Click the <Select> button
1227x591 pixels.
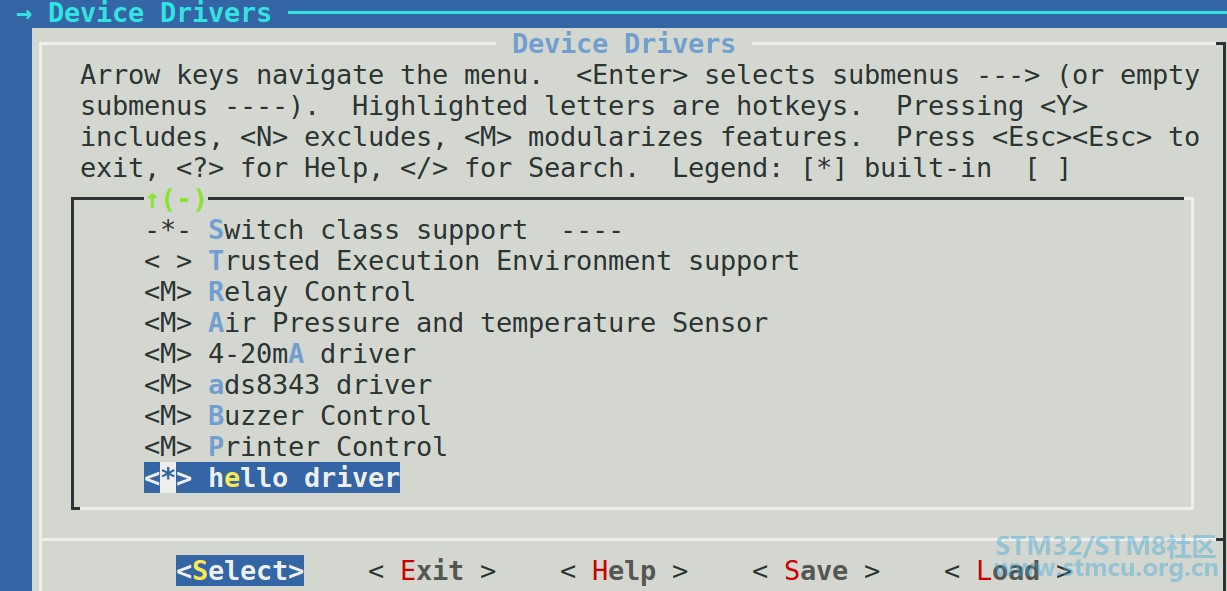[240, 571]
